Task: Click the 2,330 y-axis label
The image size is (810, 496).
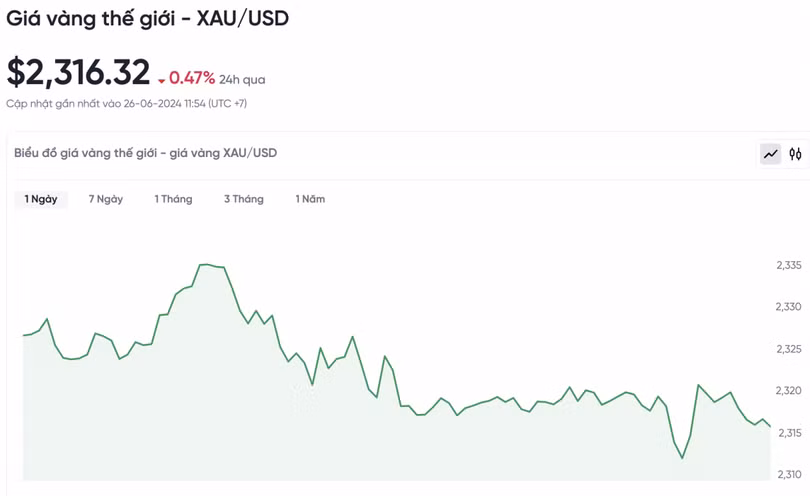Action: (x=789, y=307)
